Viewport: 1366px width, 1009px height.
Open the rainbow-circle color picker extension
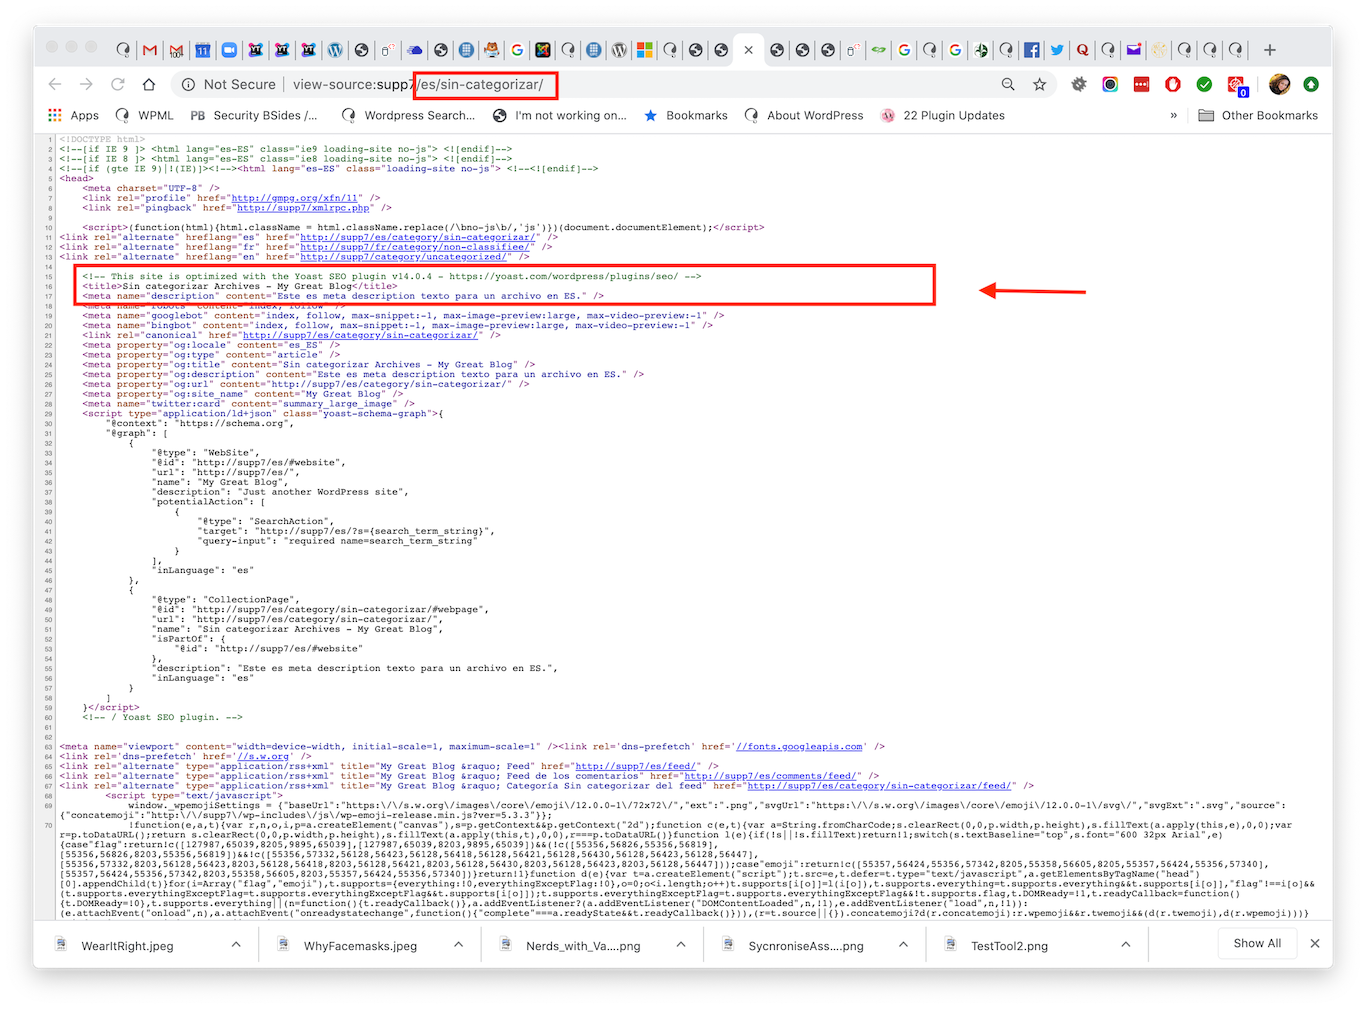(x=1110, y=85)
